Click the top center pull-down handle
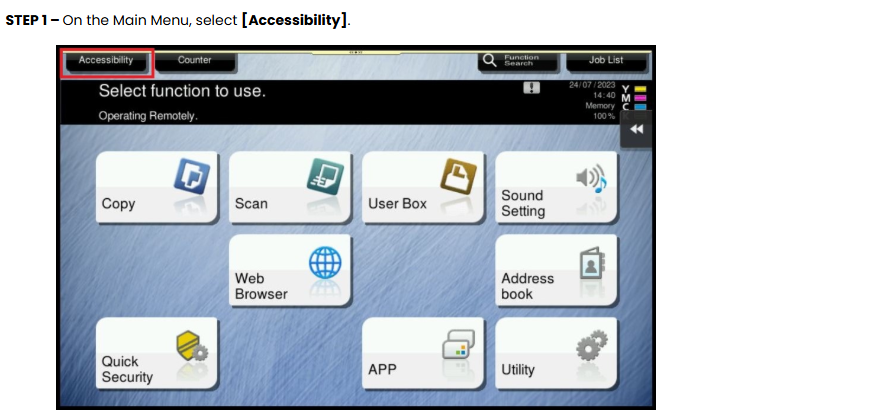Viewport: 889px width, 418px height. coord(356,53)
